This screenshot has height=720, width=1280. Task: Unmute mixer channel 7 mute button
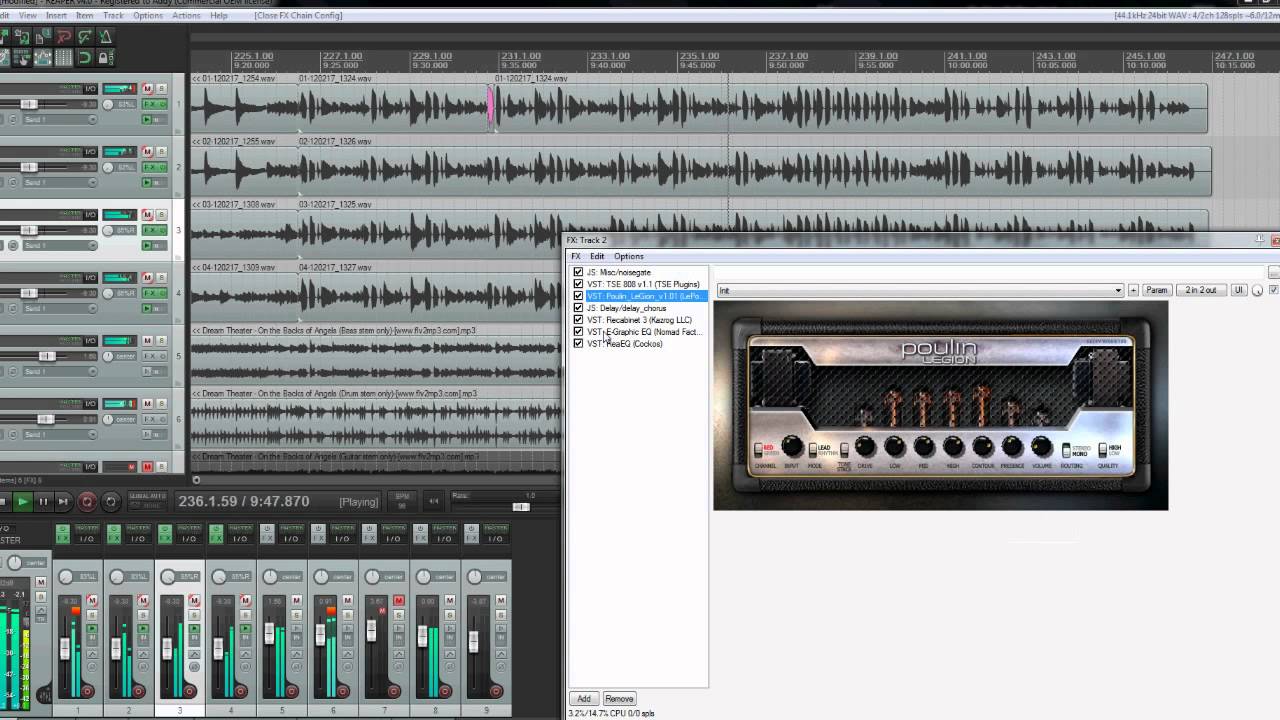tap(399, 600)
